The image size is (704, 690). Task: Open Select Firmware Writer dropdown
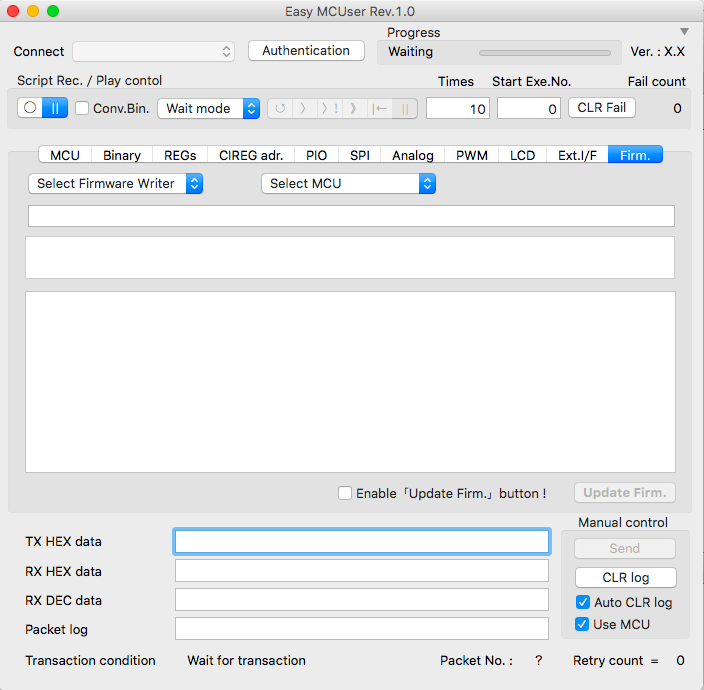click(115, 184)
